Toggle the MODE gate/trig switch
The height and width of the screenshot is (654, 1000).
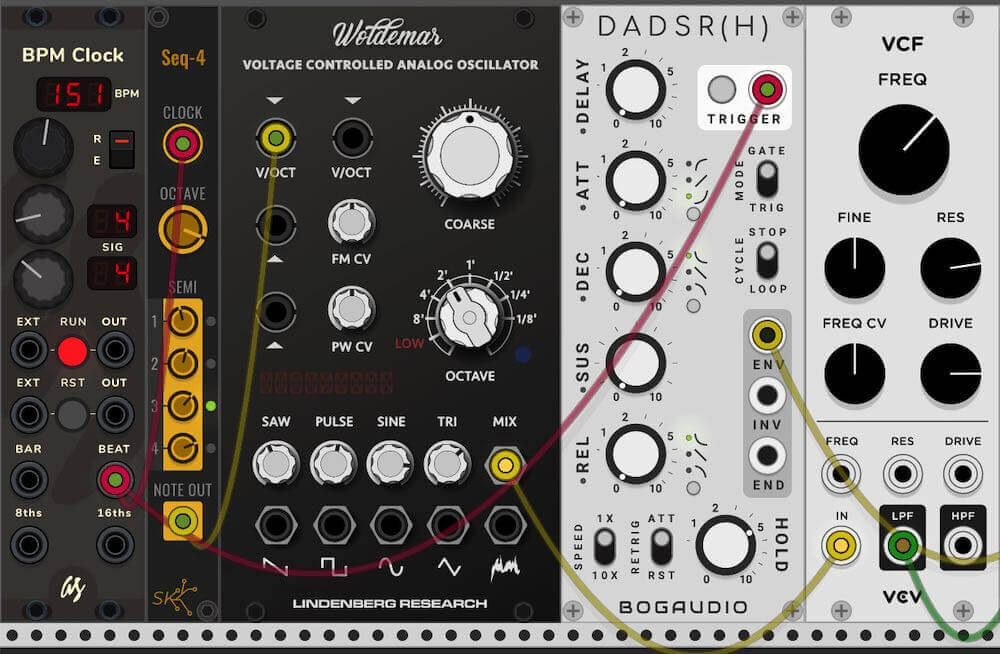[767, 179]
